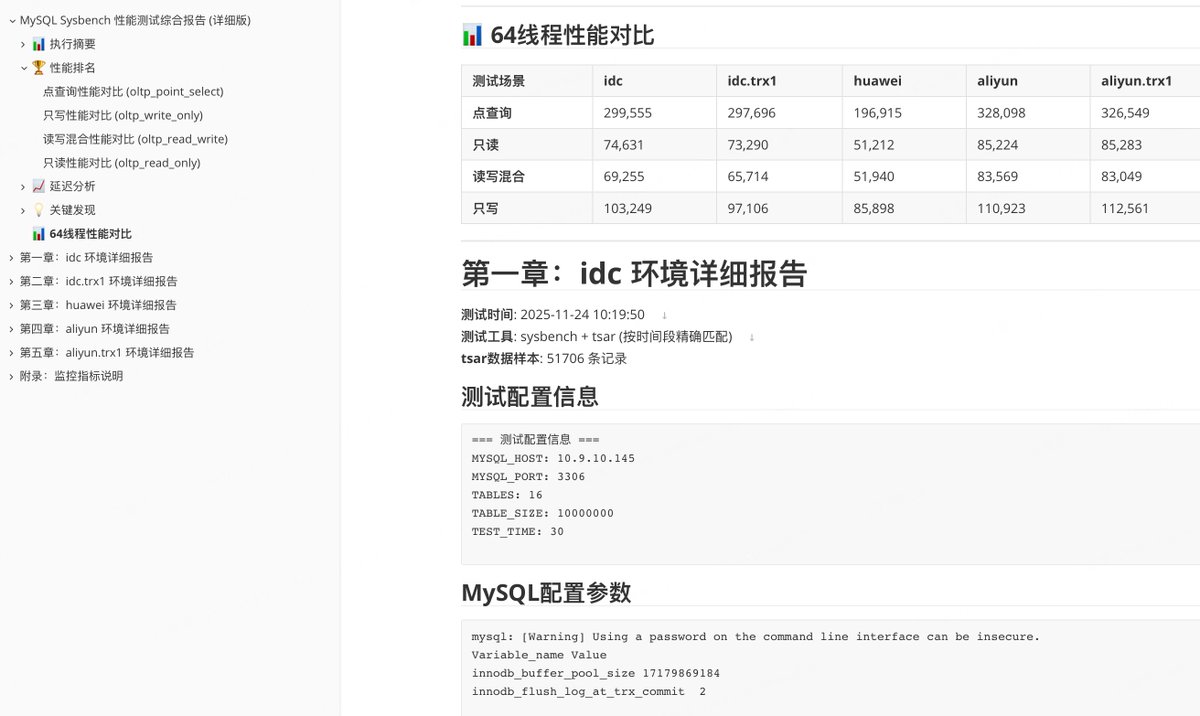Click the 测试时间 2025-11-24 10:19:50 line

pyautogui.click(x=553, y=315)
